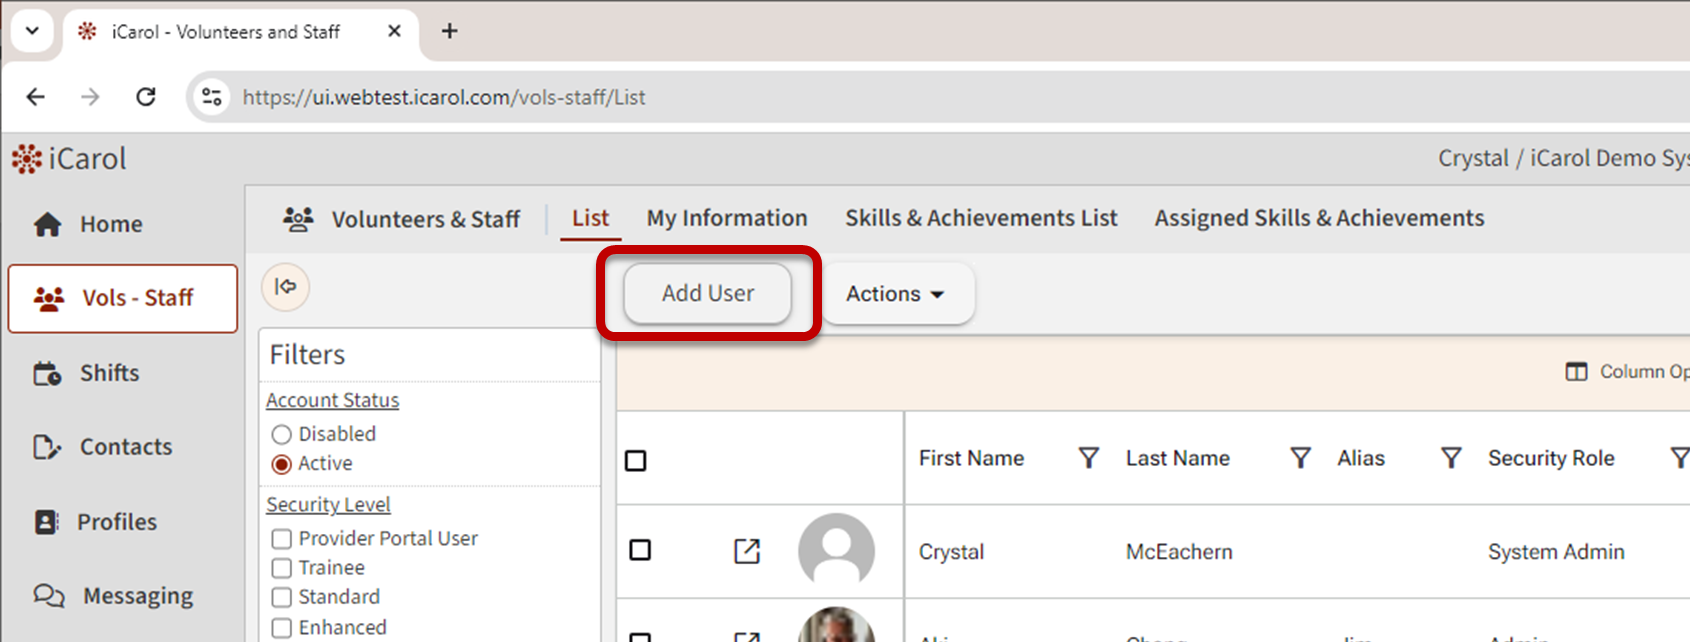
Task: Click the Contacts sidebar icon
Action: (47, 447)
